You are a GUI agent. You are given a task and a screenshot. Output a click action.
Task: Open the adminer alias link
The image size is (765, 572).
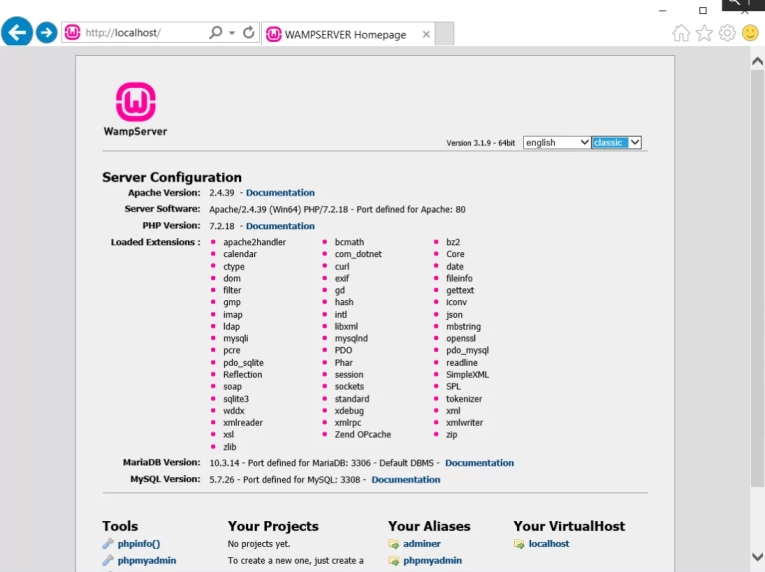422,544
